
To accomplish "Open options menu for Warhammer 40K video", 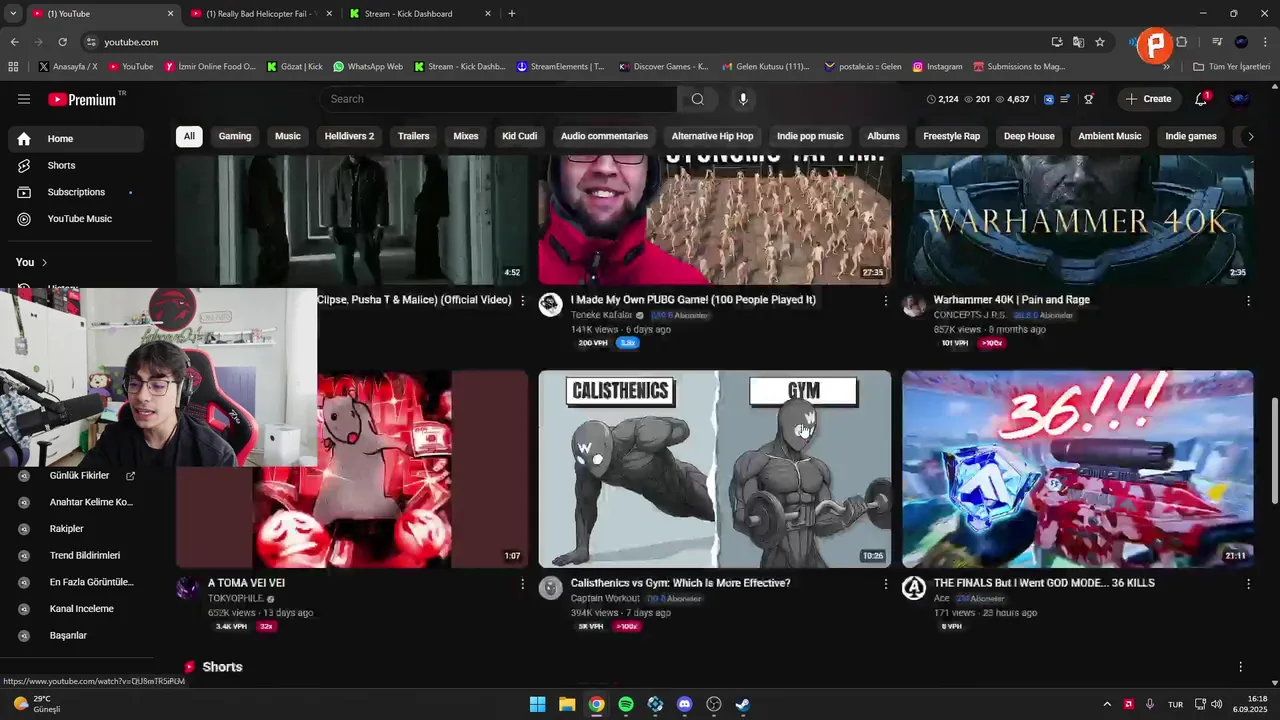I will (x=1248, y=300).
